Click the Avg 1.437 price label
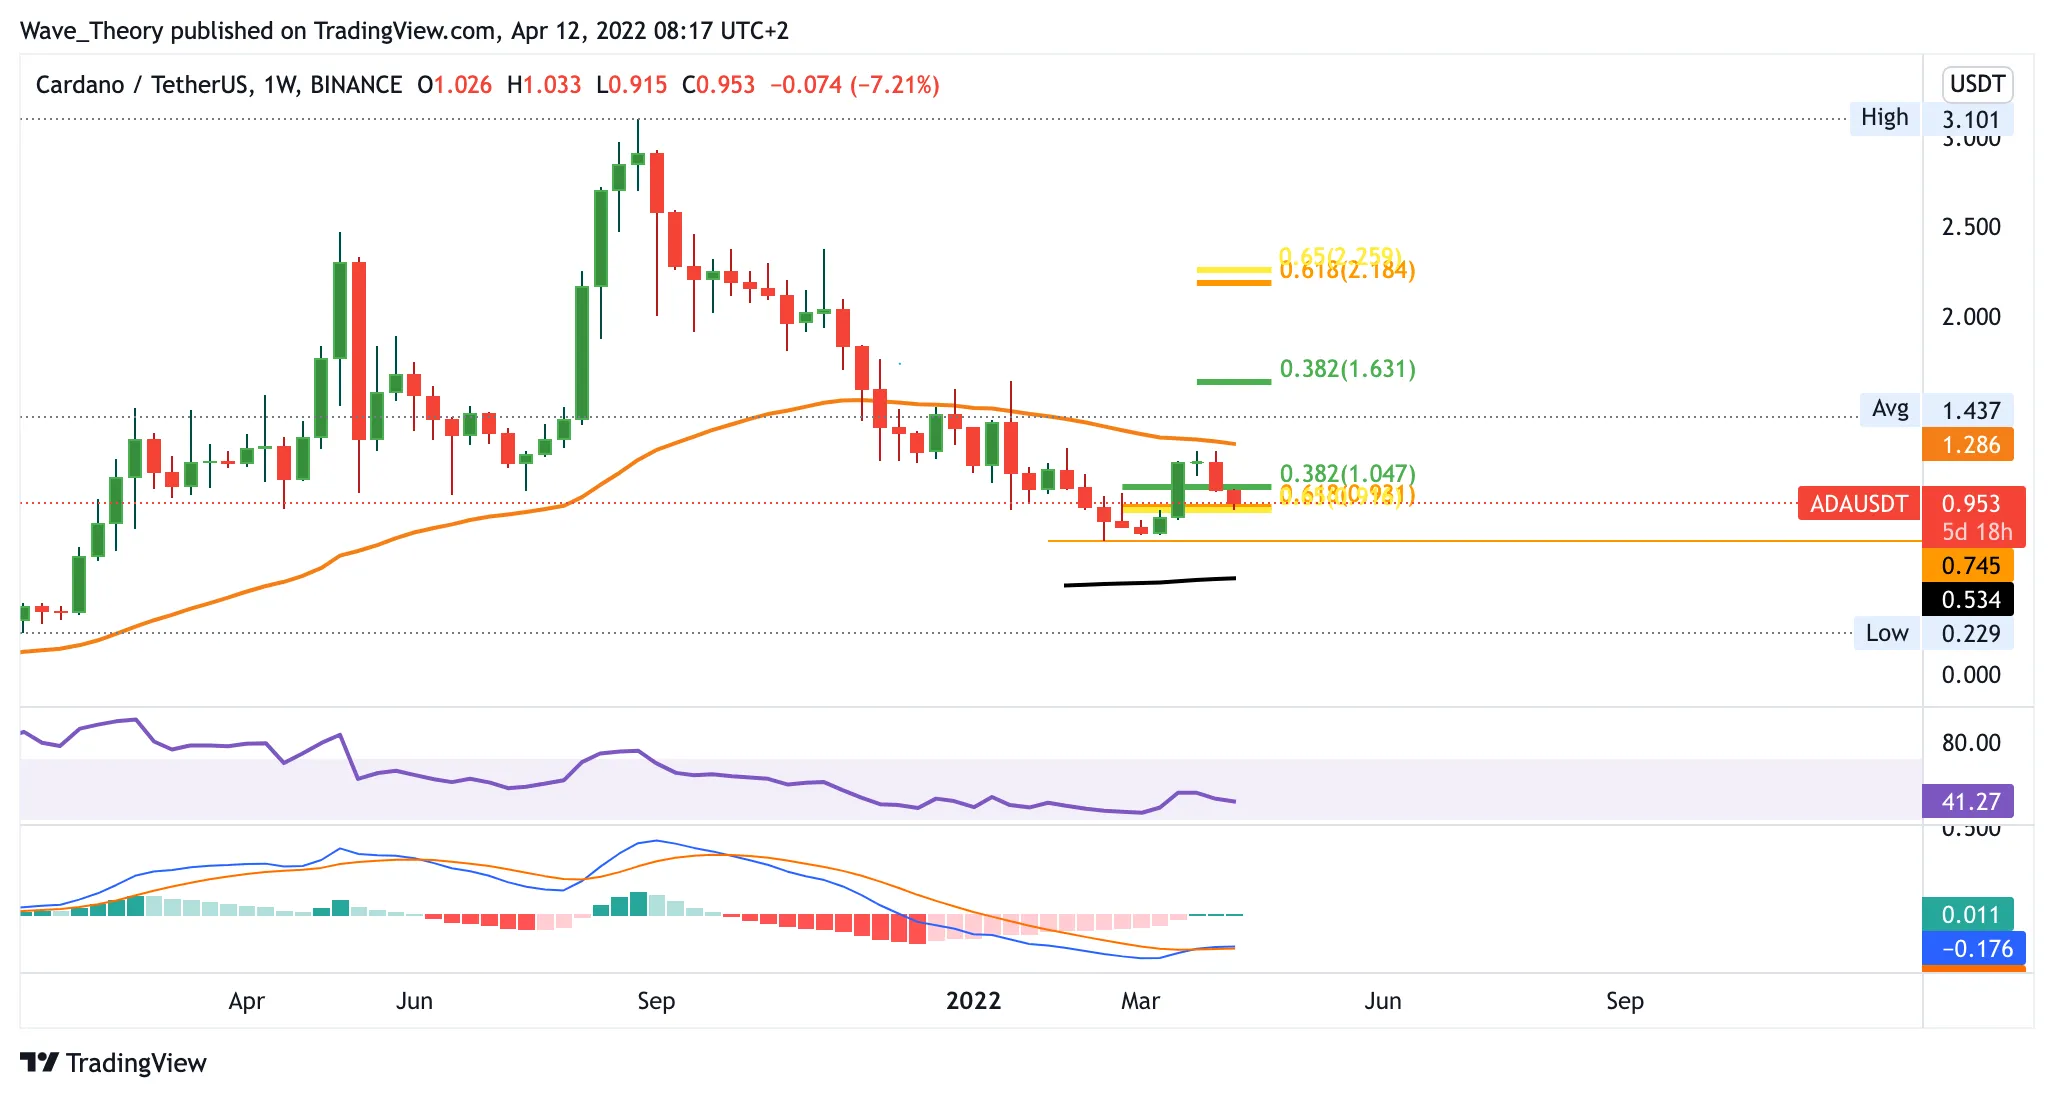This screenshot has height=1098, width=2054. pyautogui.click(x=1937, y=410)
